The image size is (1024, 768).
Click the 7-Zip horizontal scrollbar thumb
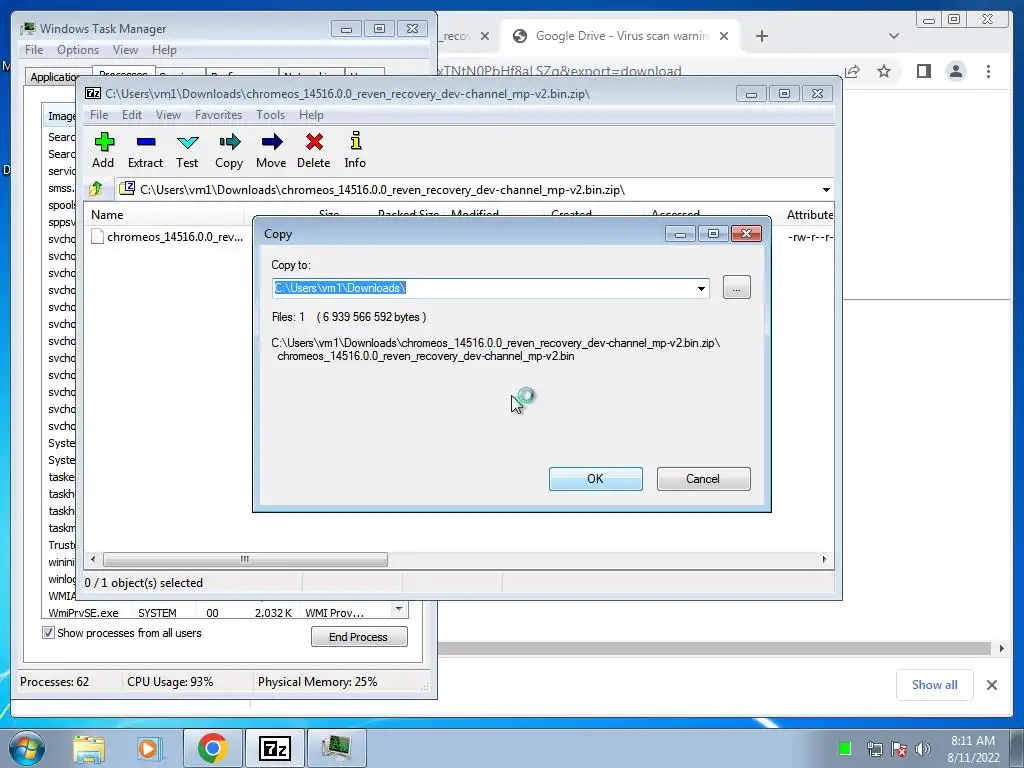click(245, 560)
